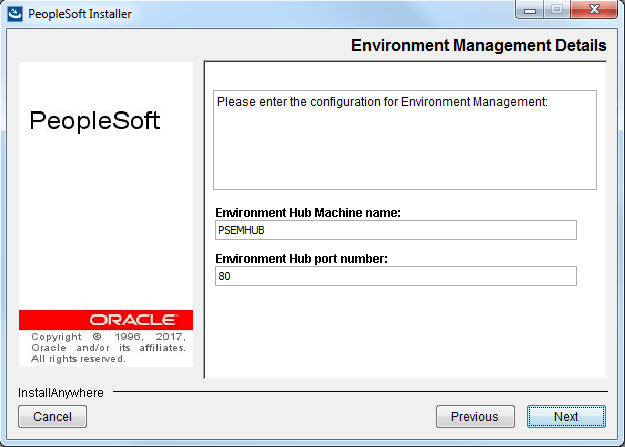Close the installer window with X
625x447 pixels.
pyautogui.click(x=594, y=9)
